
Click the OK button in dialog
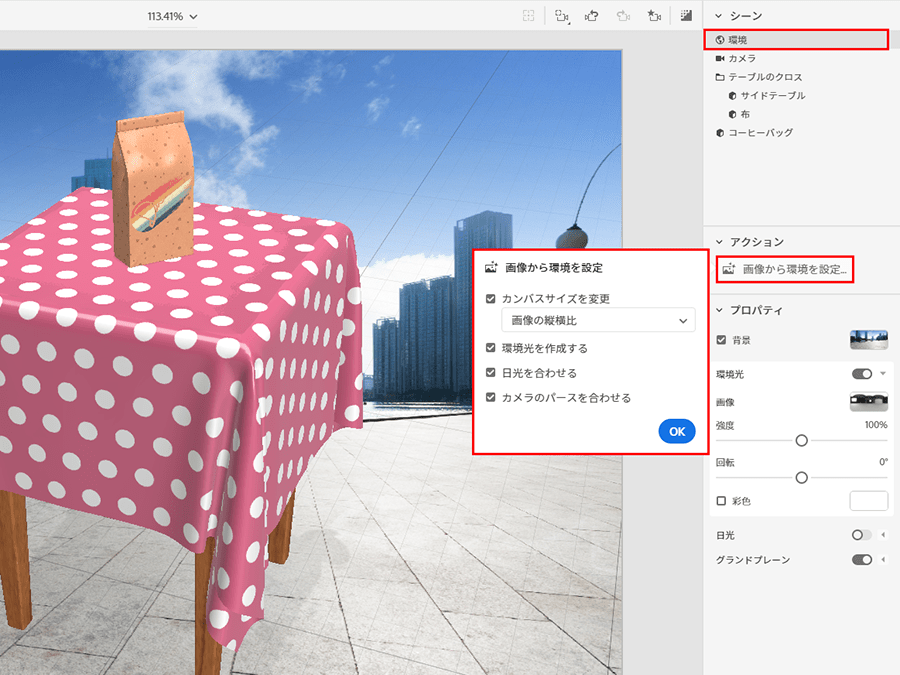pyautogui.click(x=677, y=432)
